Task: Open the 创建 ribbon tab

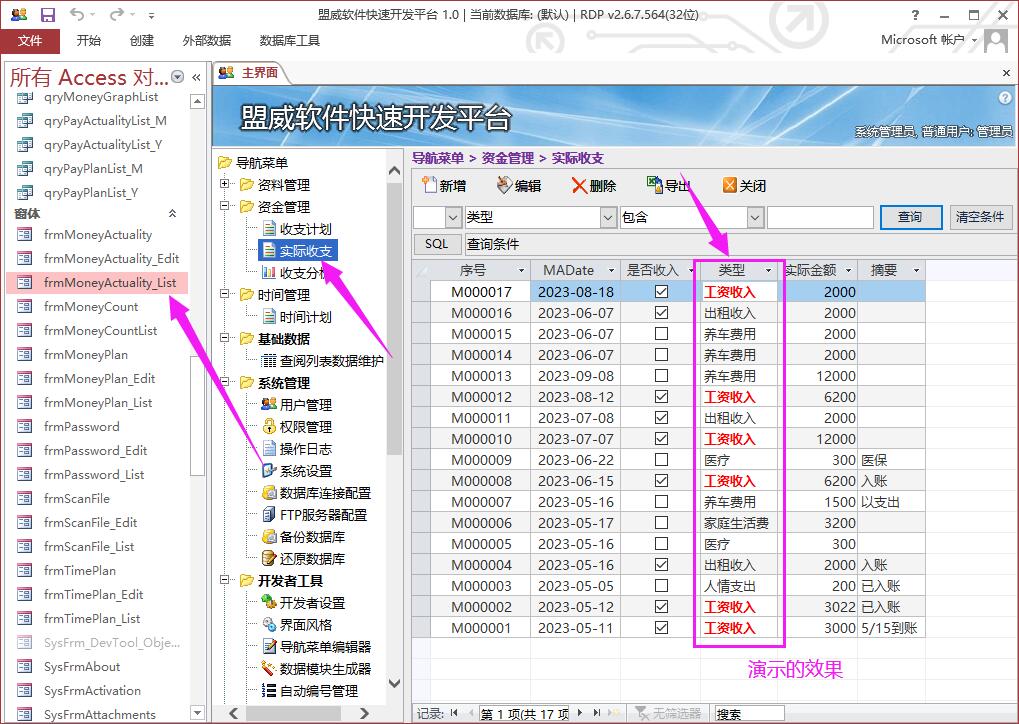Action: (x=141, y=41)
